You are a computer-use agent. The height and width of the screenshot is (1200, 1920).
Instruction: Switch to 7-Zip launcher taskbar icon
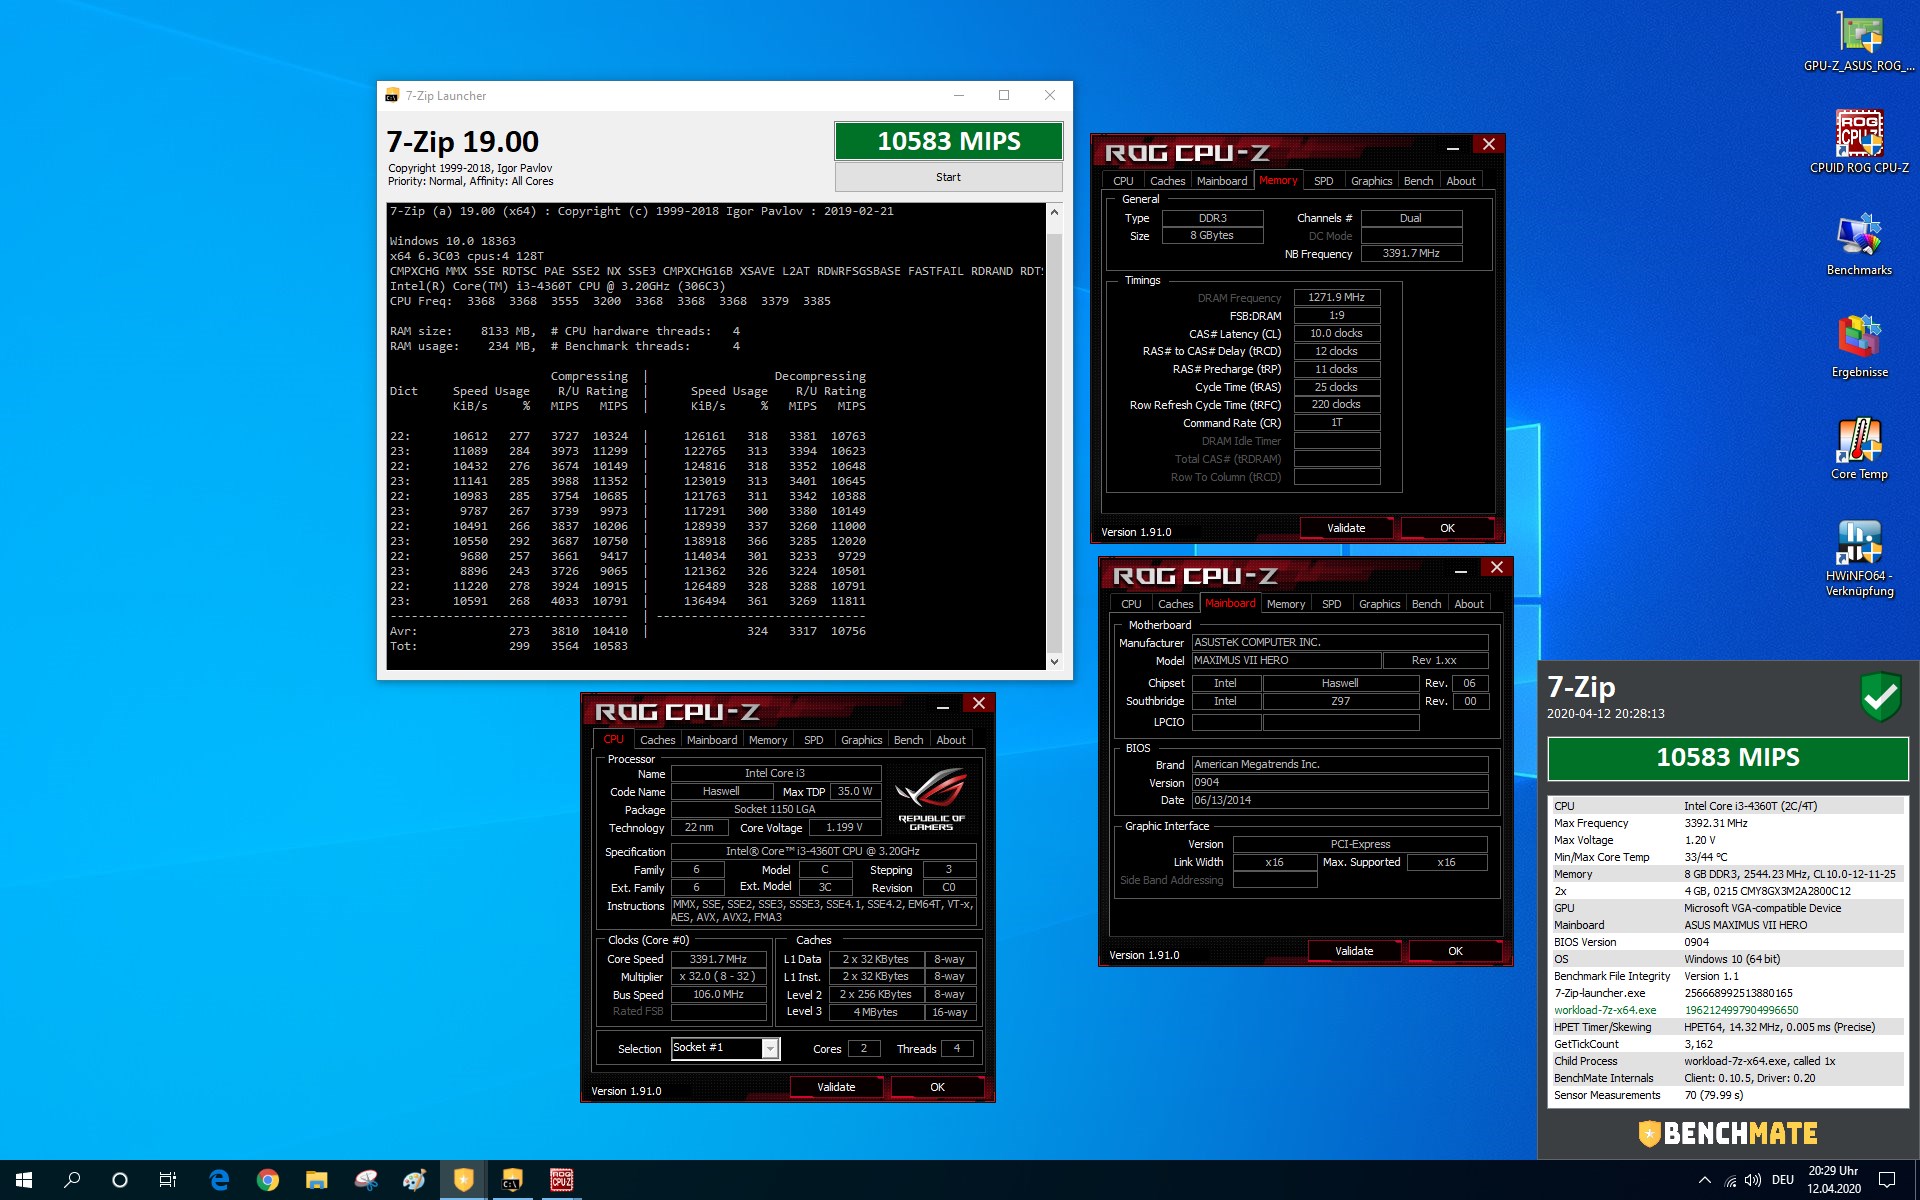click(512, 1180)
